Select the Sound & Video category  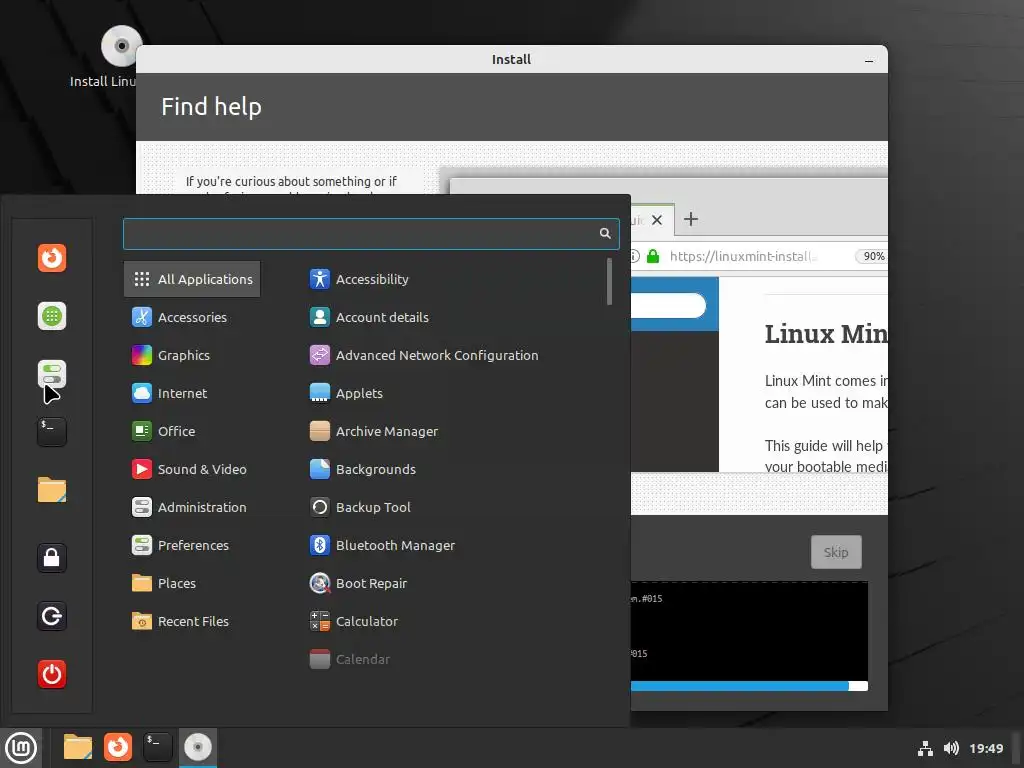[192, 469]
